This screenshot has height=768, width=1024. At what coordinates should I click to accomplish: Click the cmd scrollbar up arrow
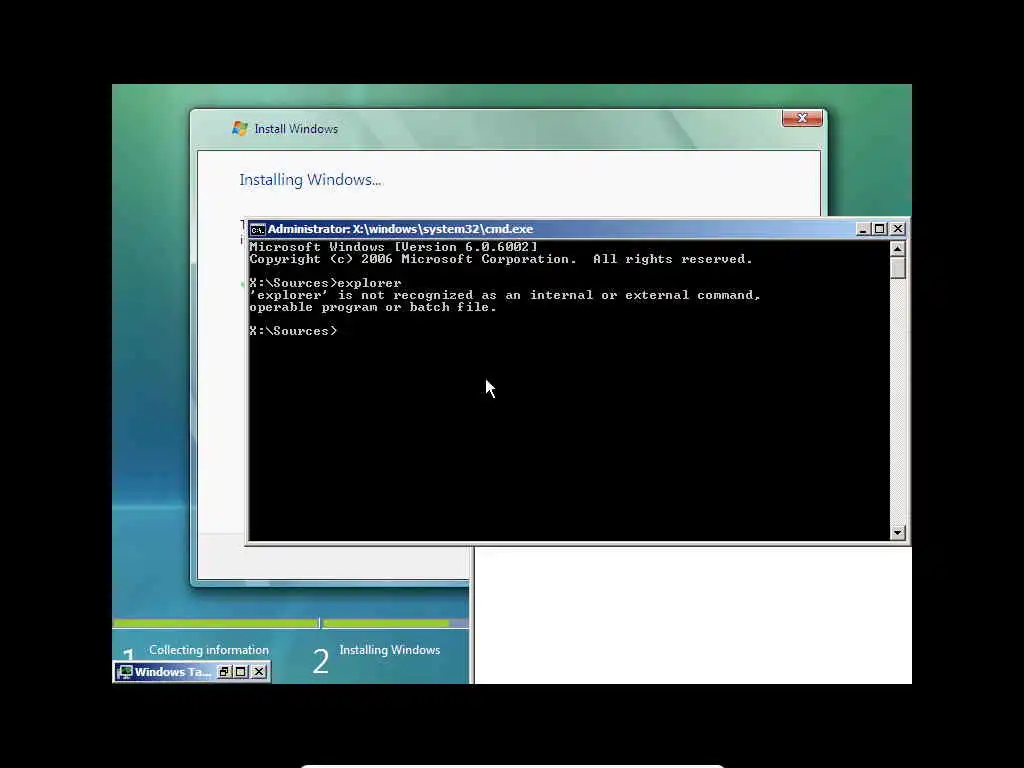(x=898, y=249)
